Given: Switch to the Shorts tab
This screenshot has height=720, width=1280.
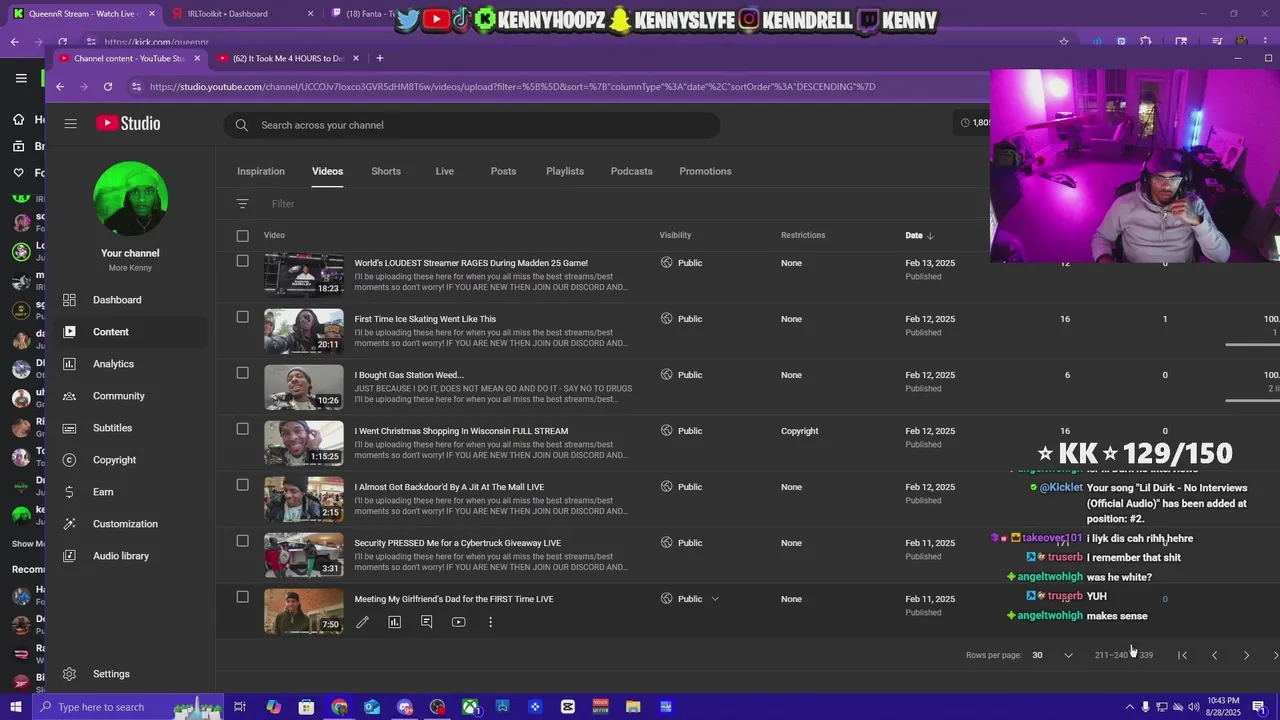Looking at the screenshot, I should point(386,171).
